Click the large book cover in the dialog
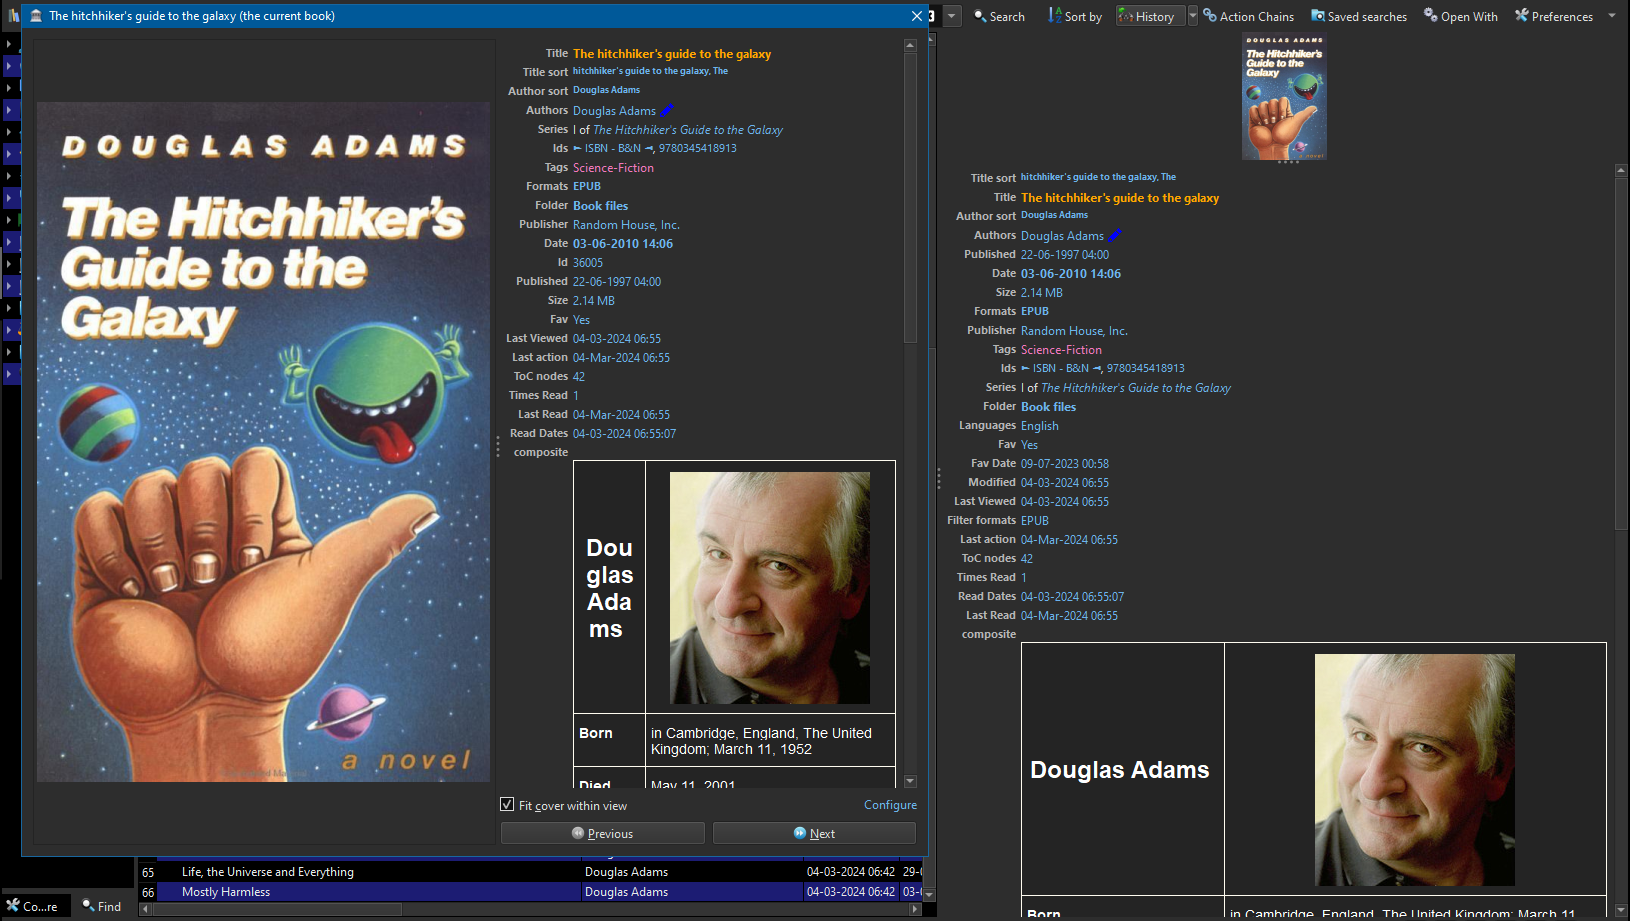This screenshot has height=921, width=1630. click(264, 441)
